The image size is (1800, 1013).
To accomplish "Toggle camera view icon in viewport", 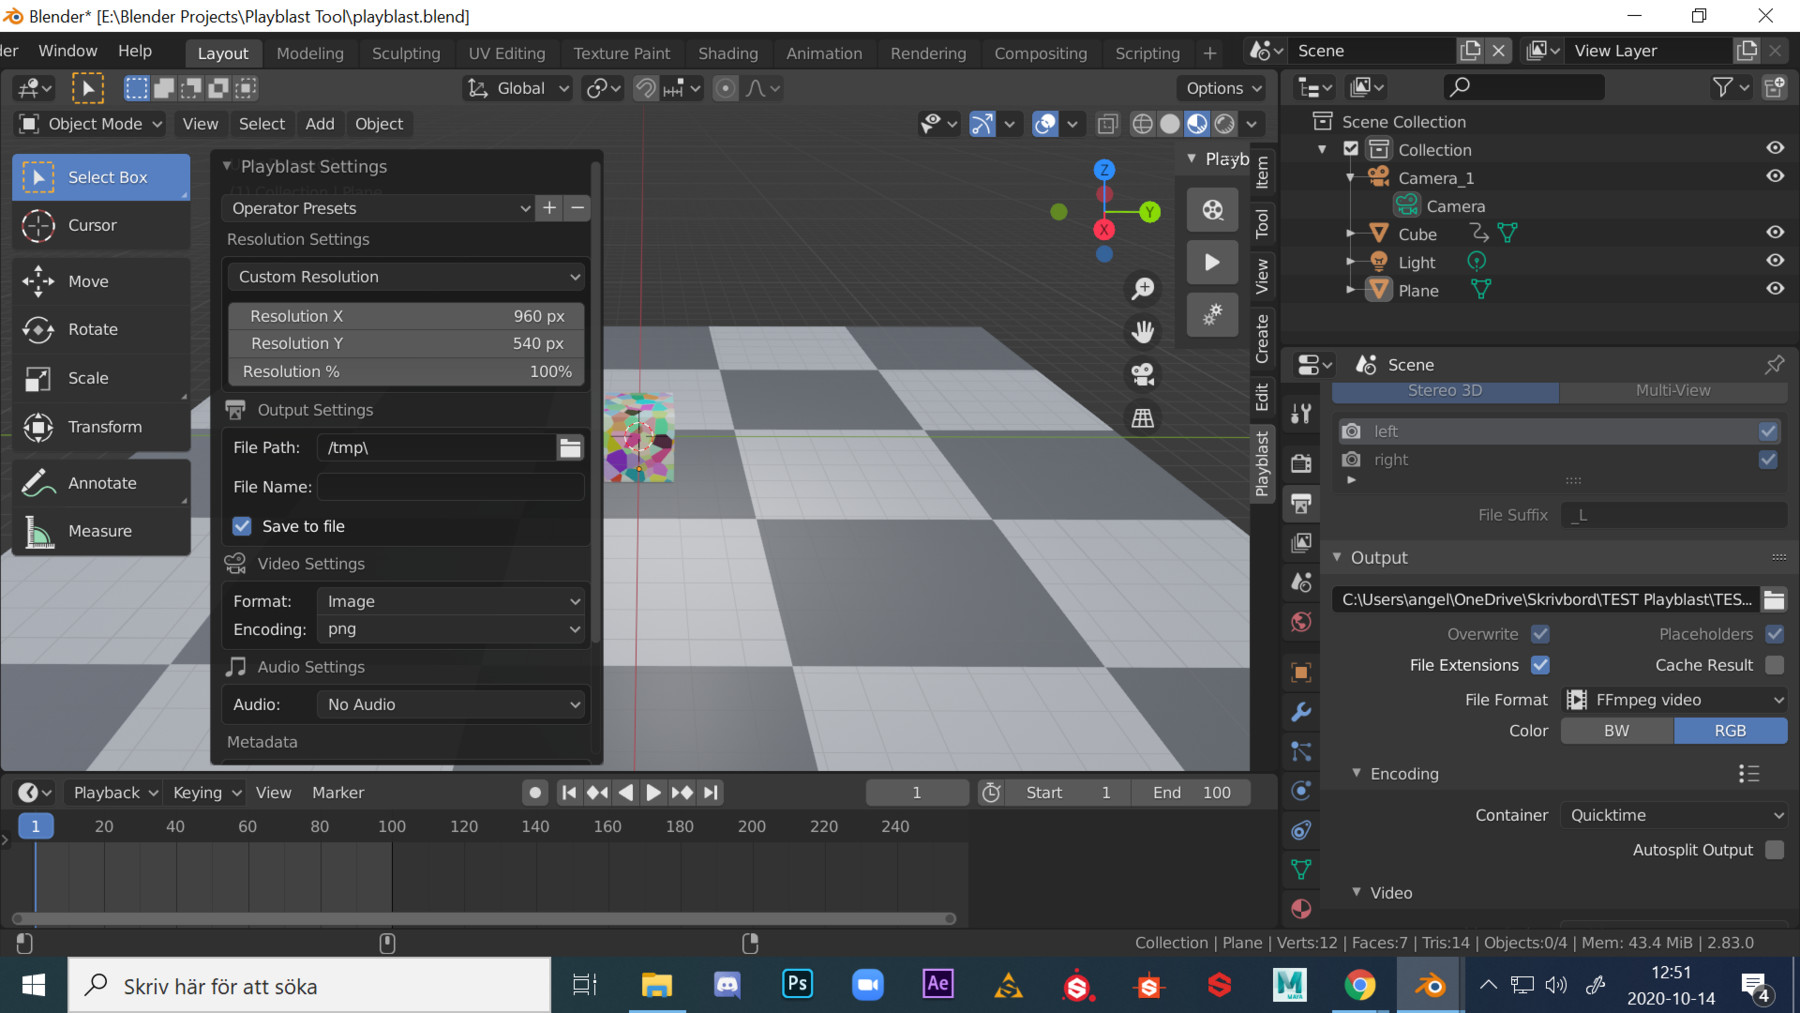I will point(1142,375).
